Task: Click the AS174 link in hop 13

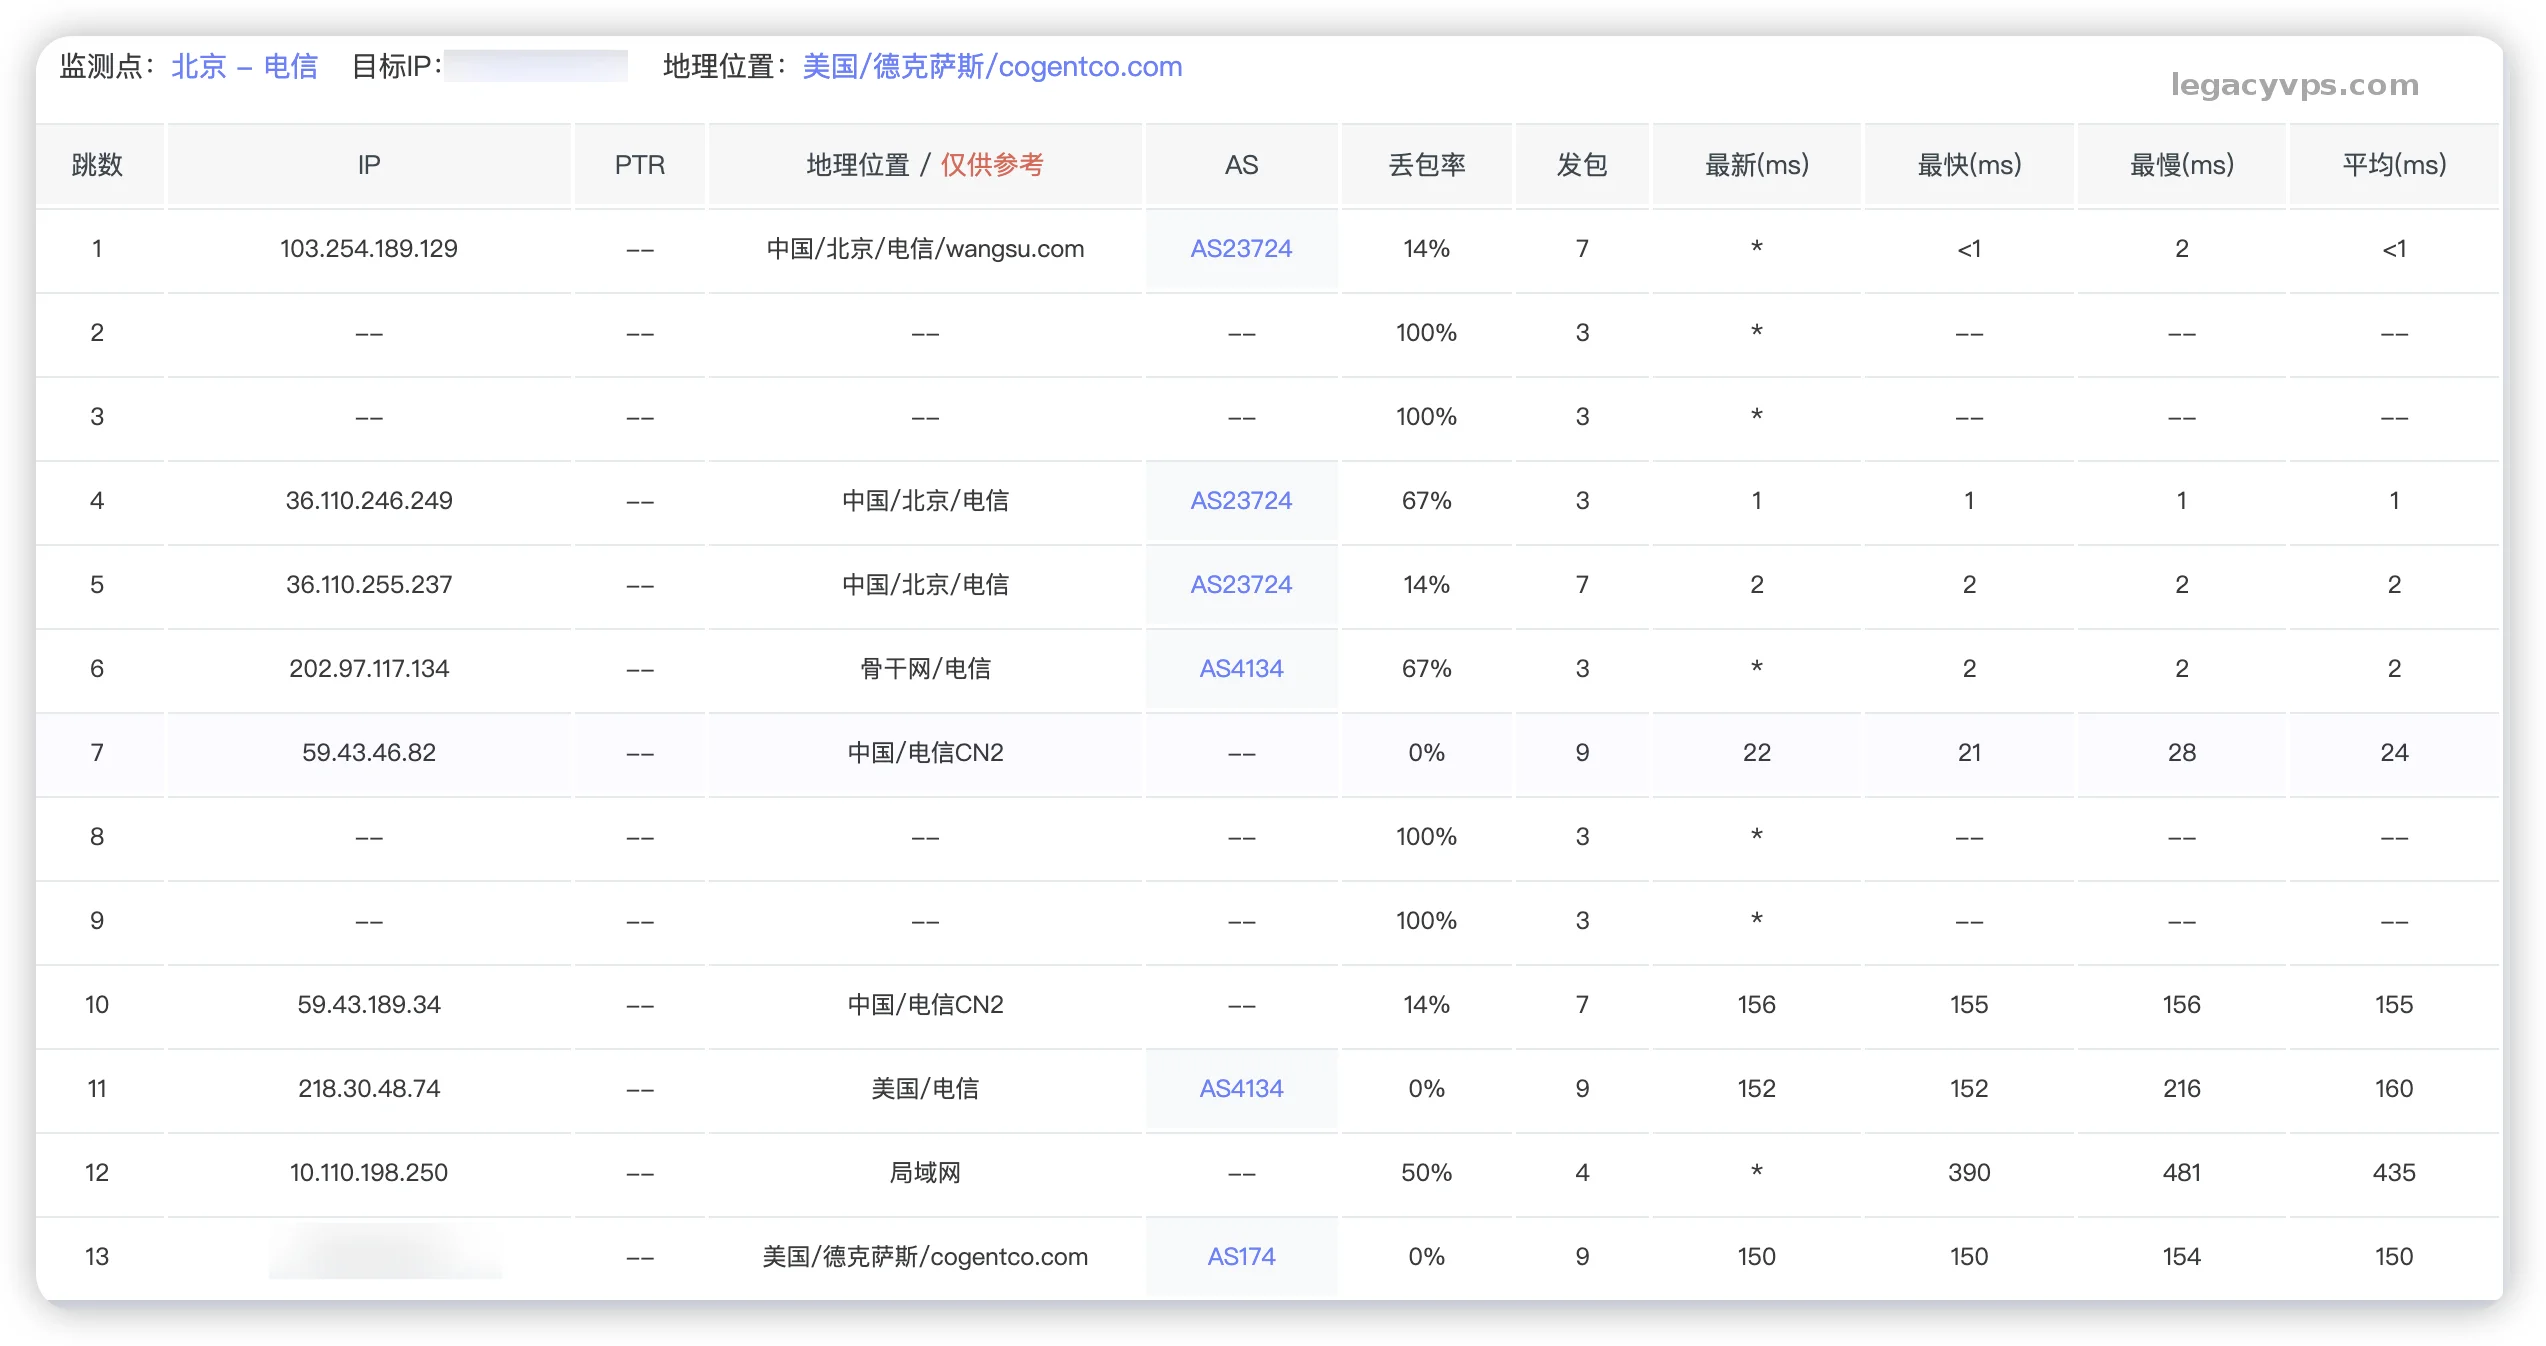Action: 1240,1257
